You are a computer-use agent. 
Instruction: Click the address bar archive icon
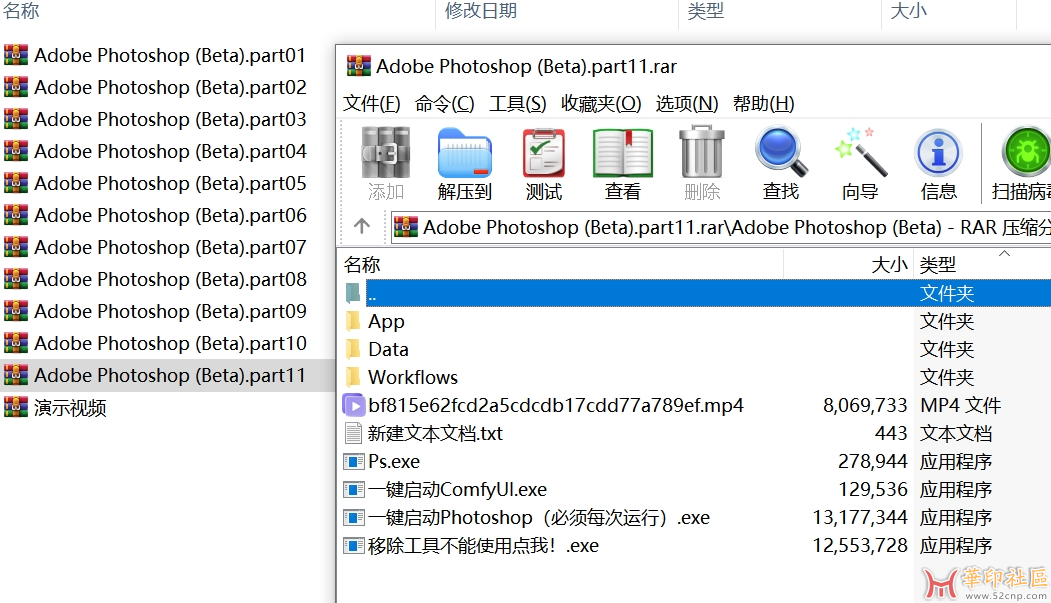click(x=406, y=227)
